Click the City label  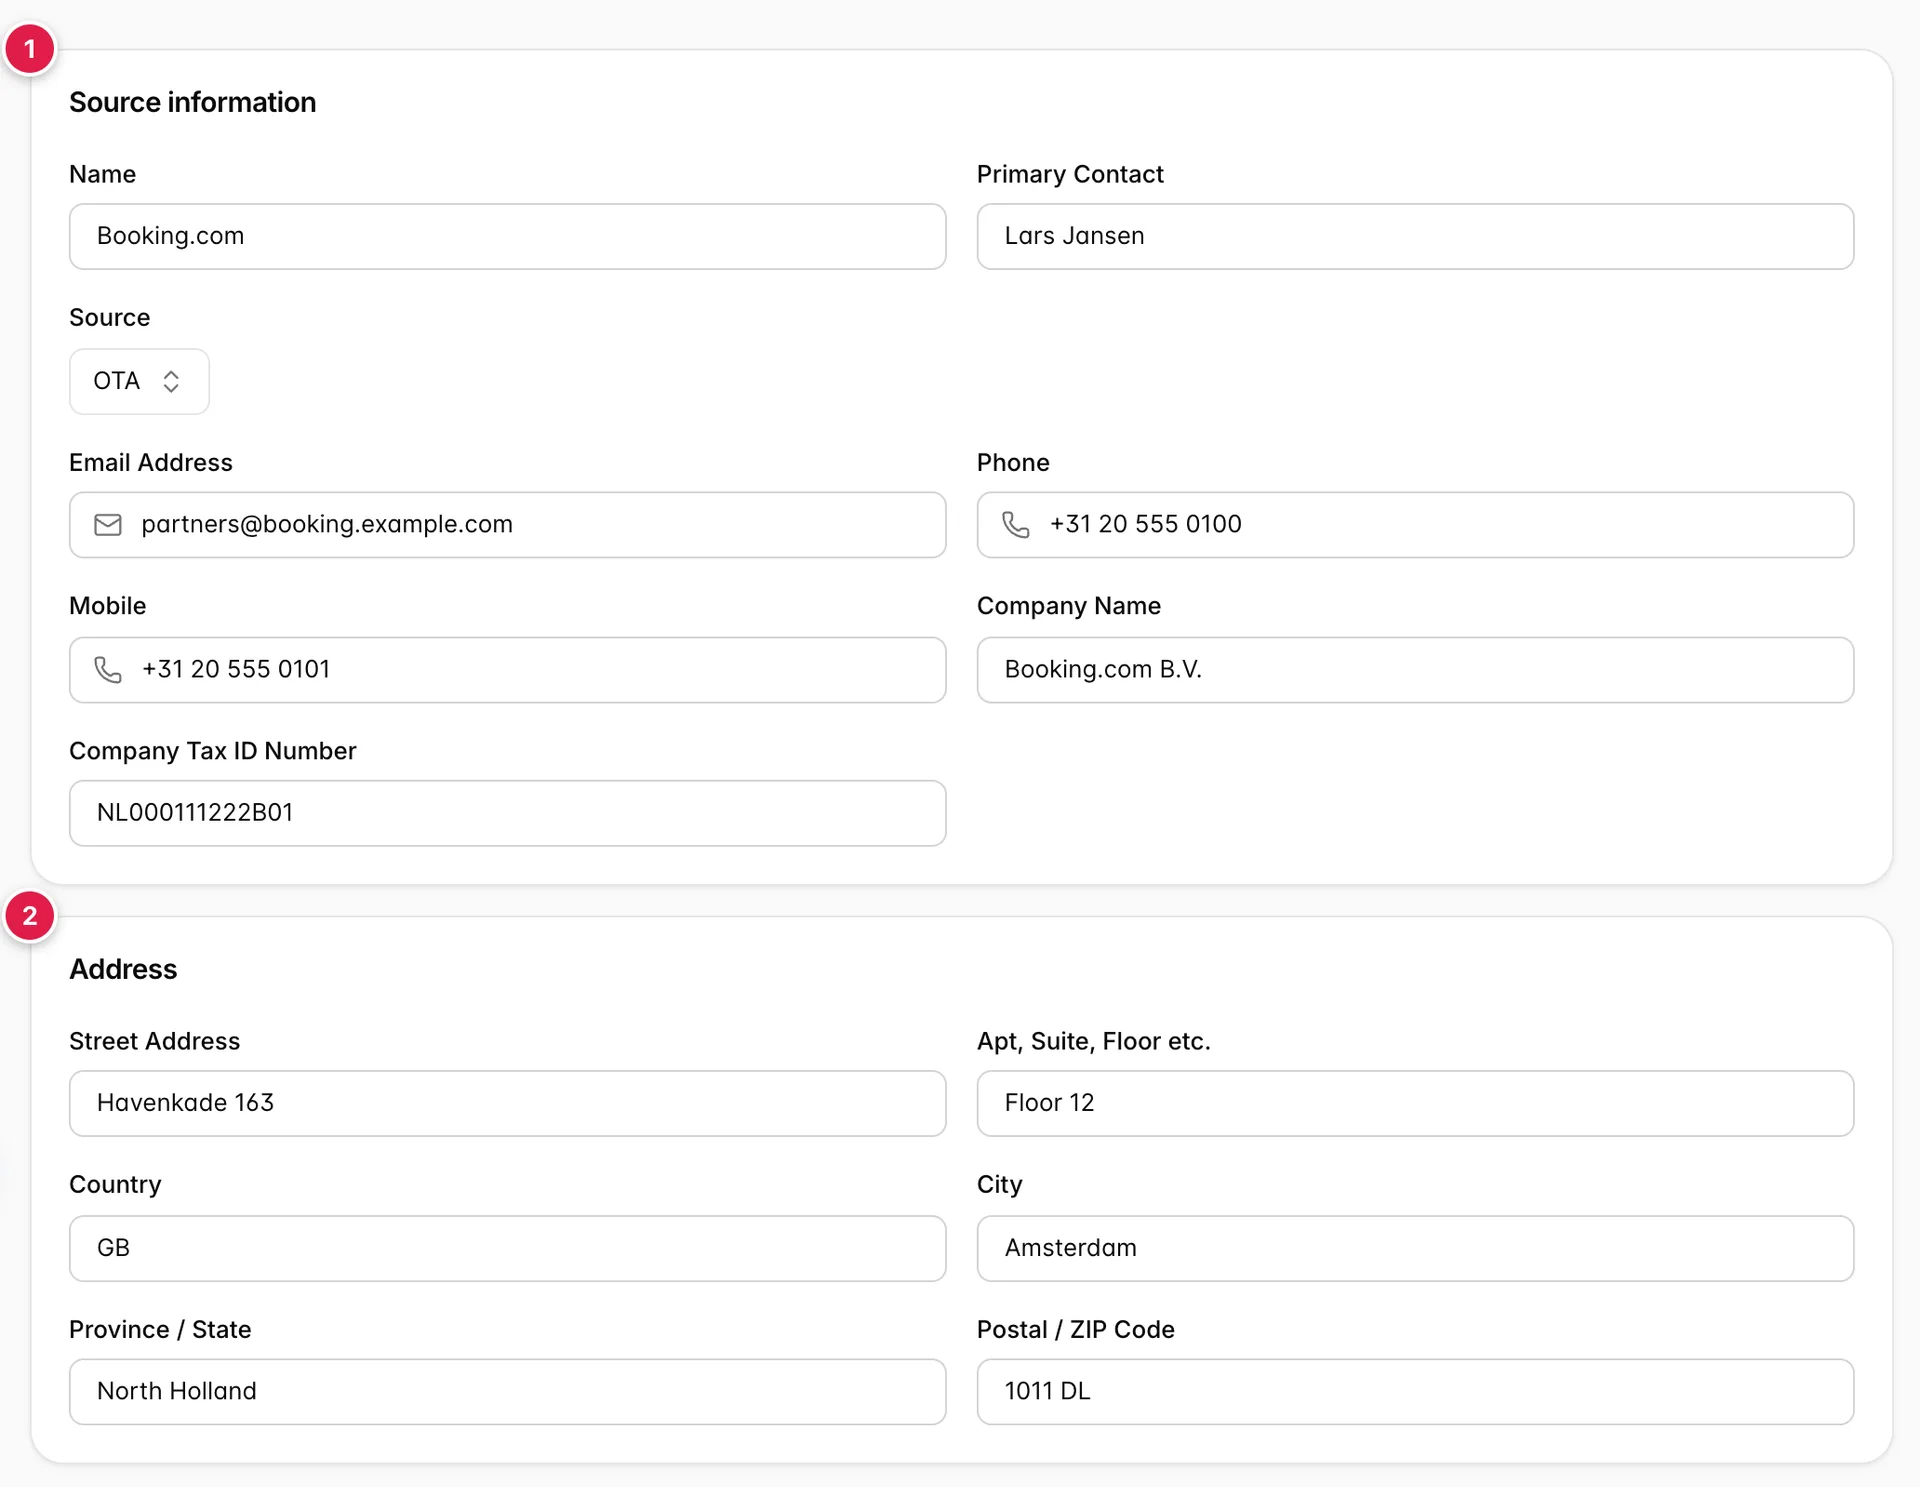(1000, 1184)
